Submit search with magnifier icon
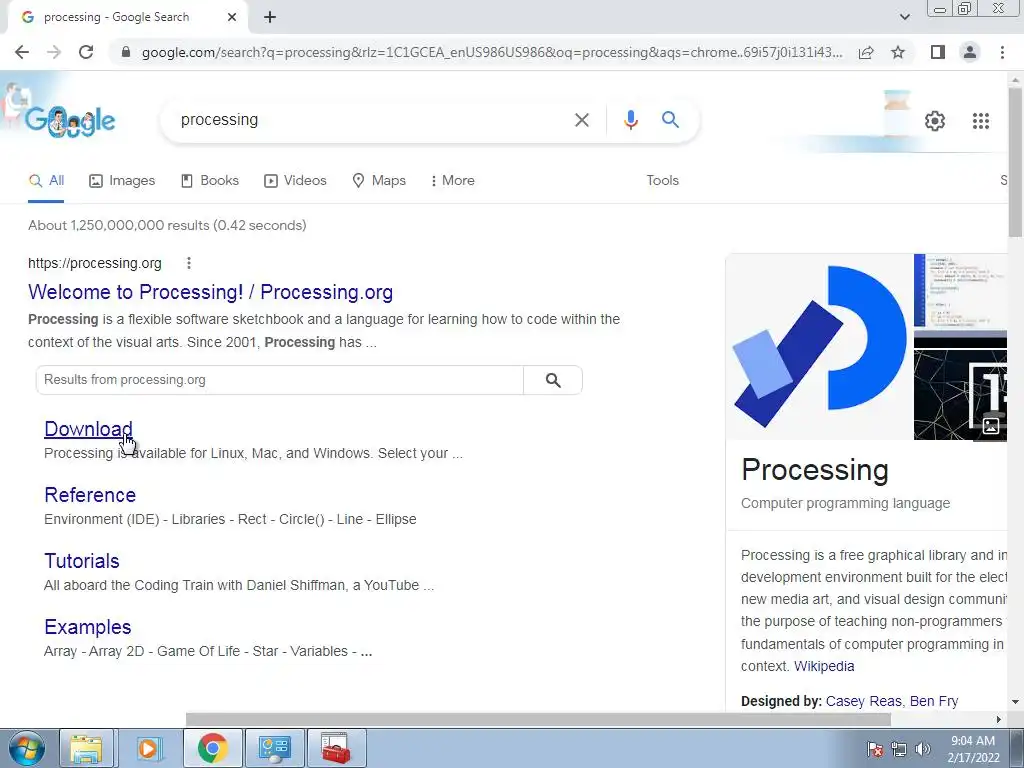This screenshot has width=1024, height=768. [670, 120]
